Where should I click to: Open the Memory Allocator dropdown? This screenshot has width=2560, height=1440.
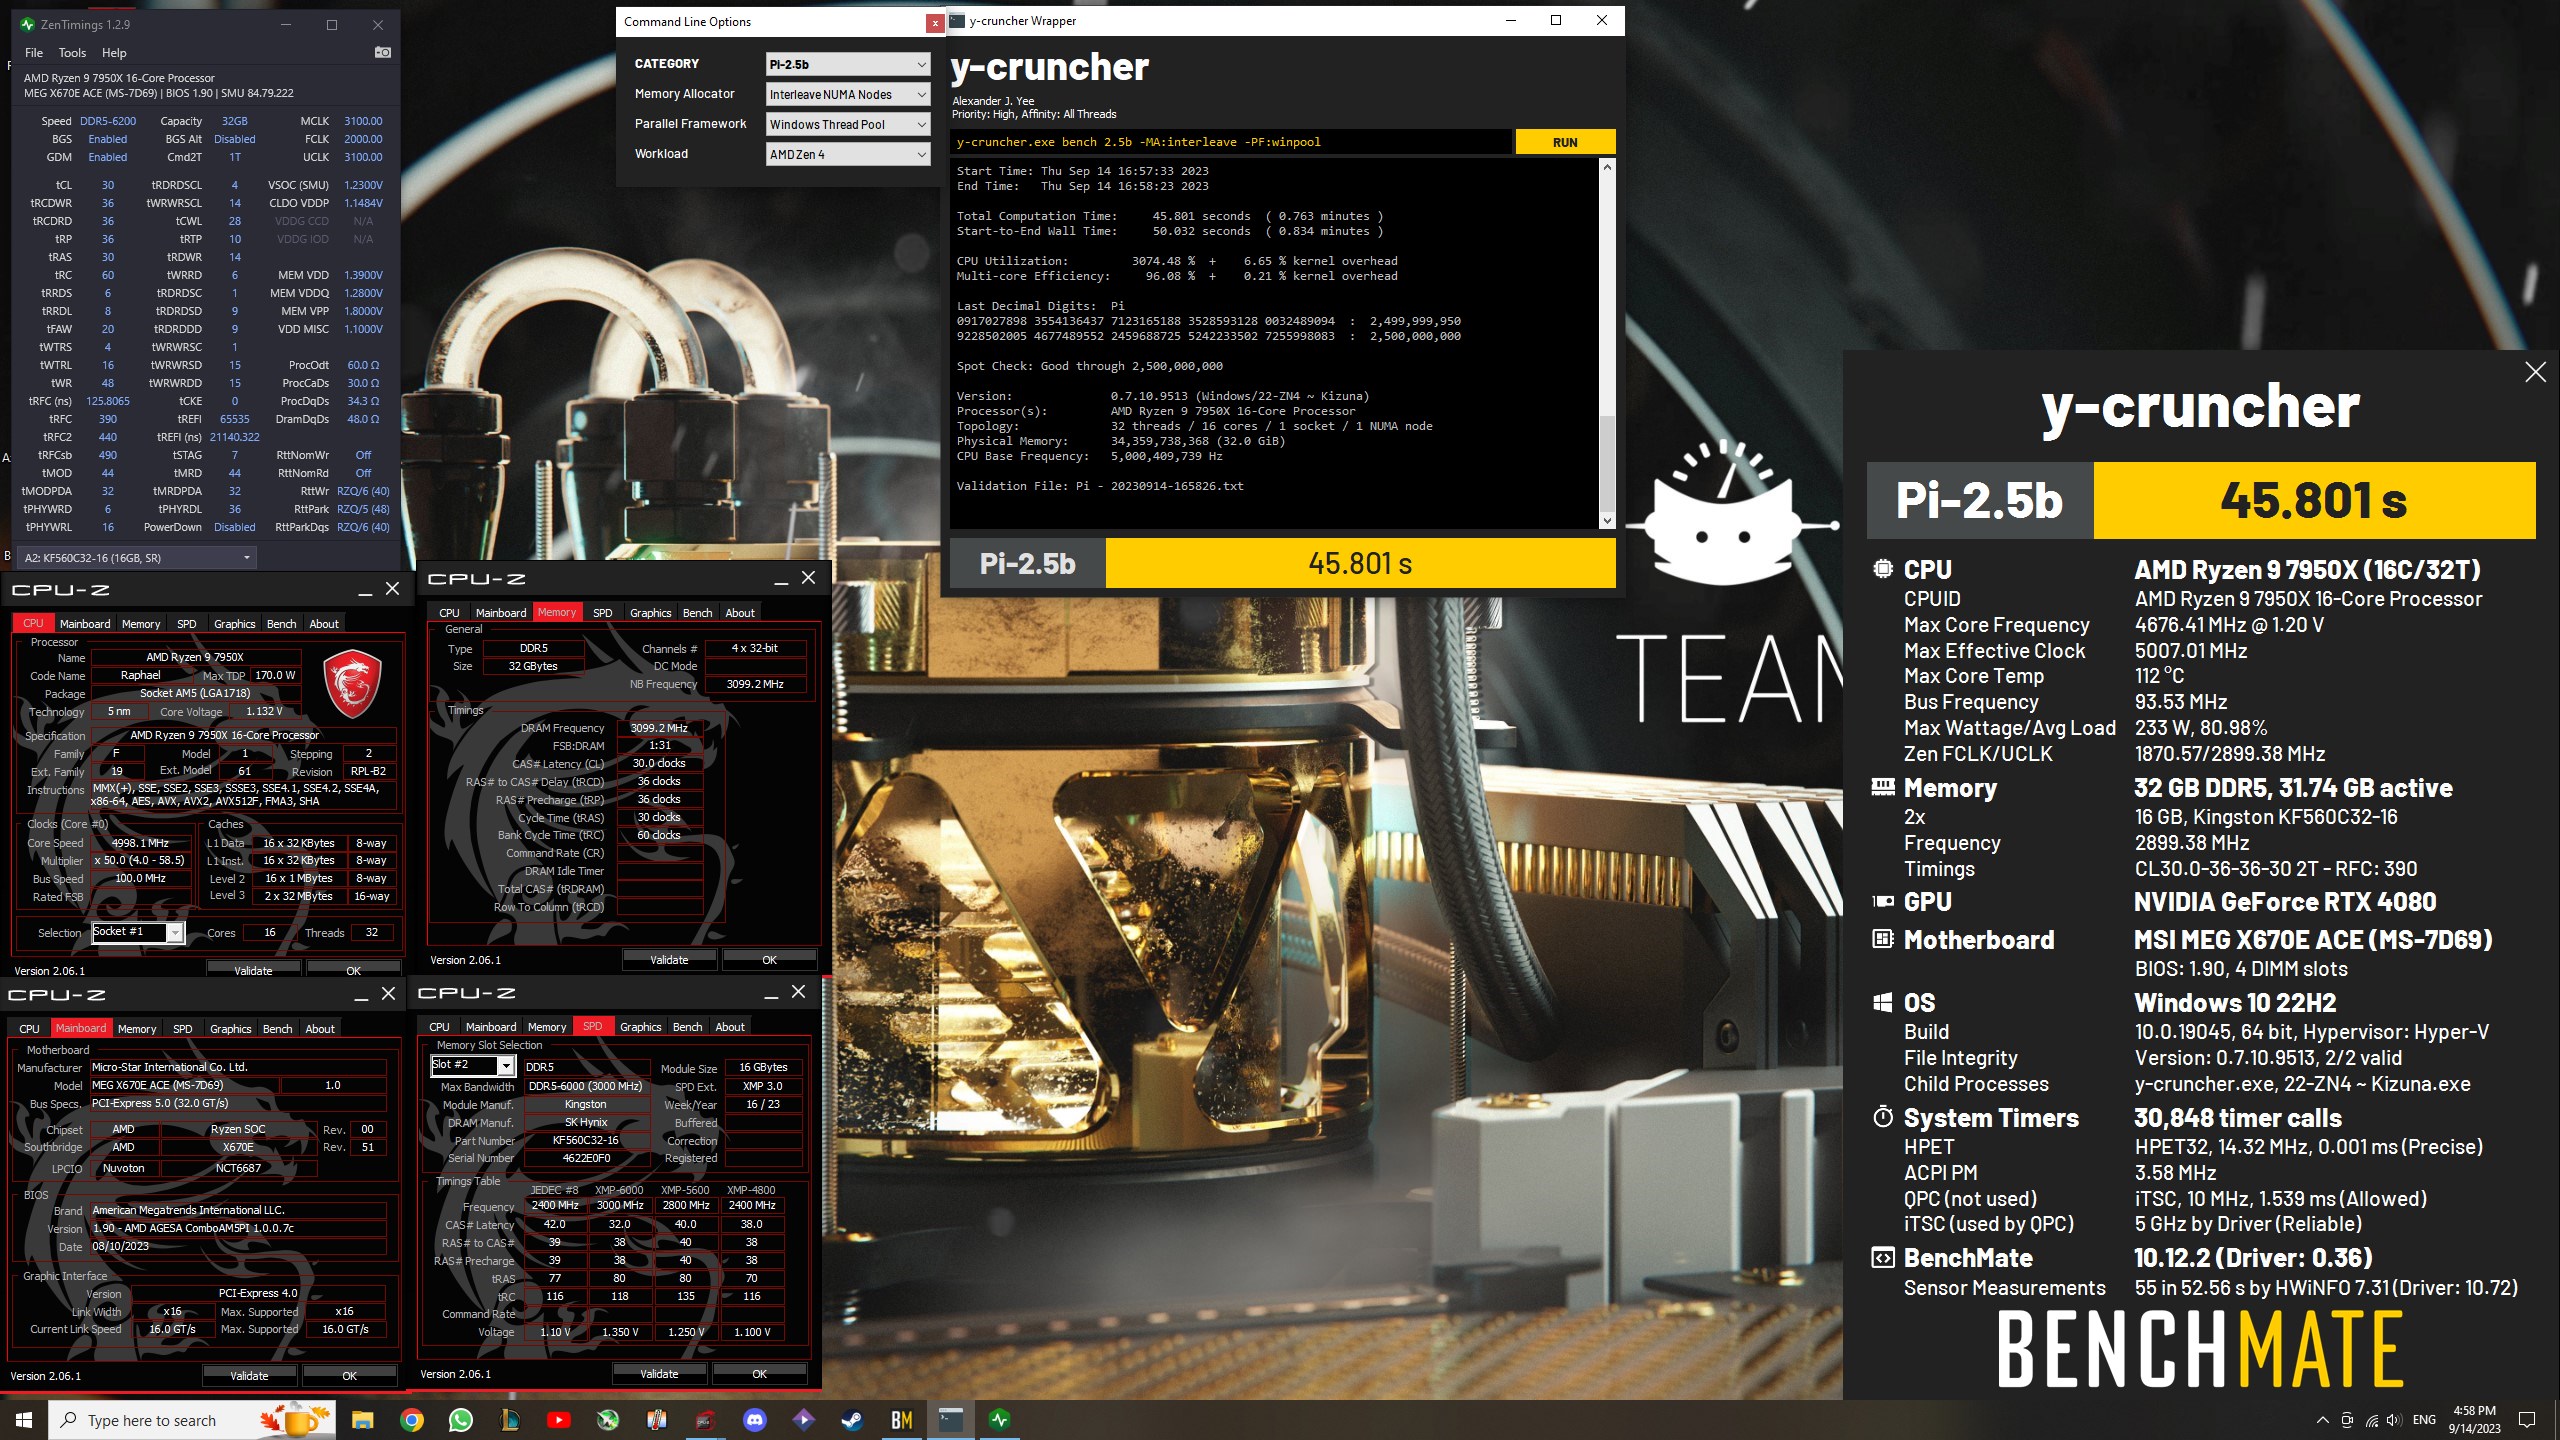tap(848, 94)
